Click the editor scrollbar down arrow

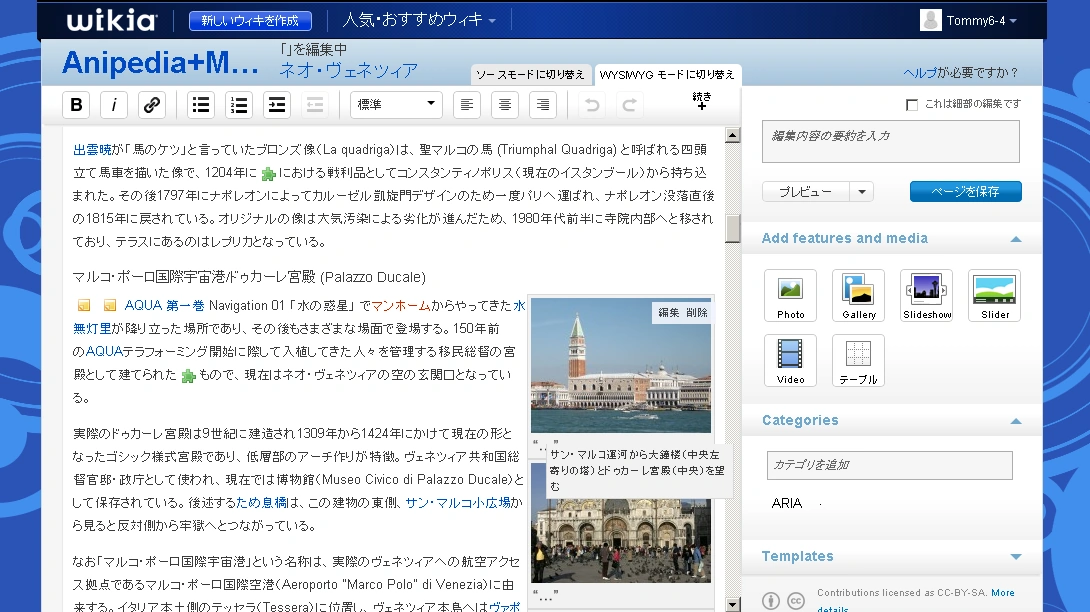pyautogui.click(x=732, y=604)
